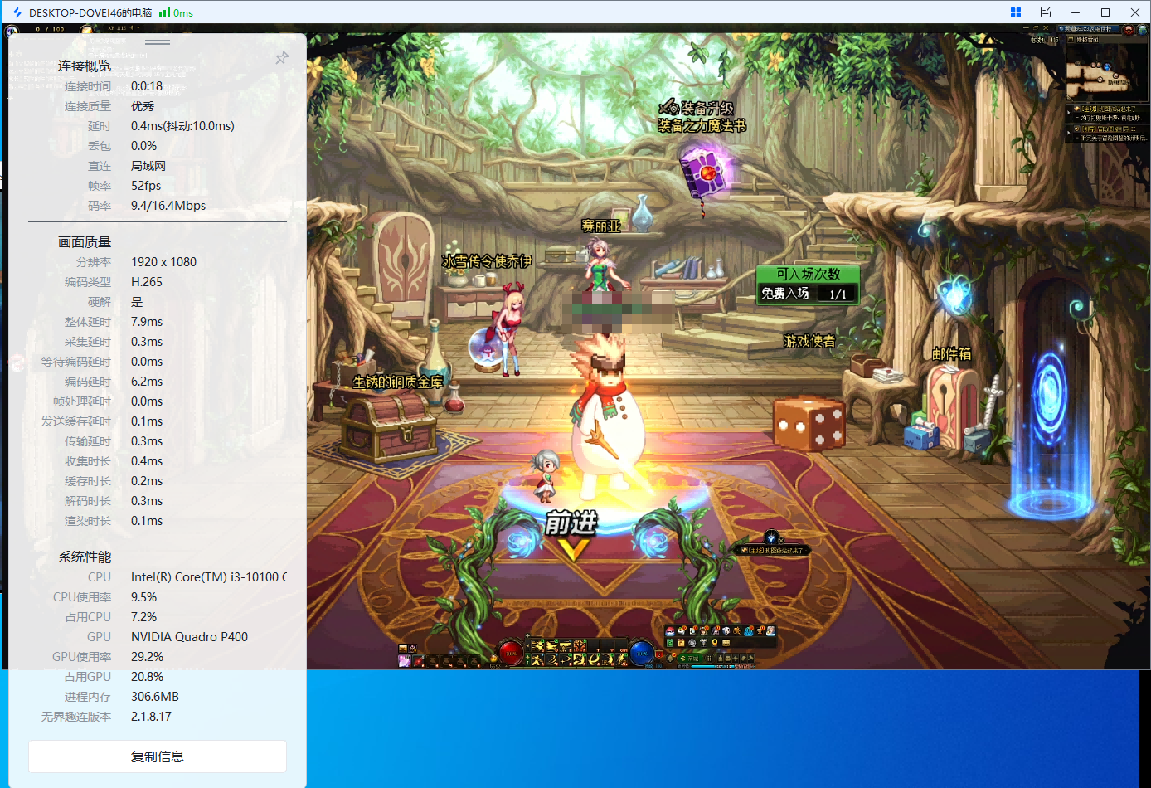Click the 前进 yellow down arrow
The image size is (1151, 788).
[572, 549]
